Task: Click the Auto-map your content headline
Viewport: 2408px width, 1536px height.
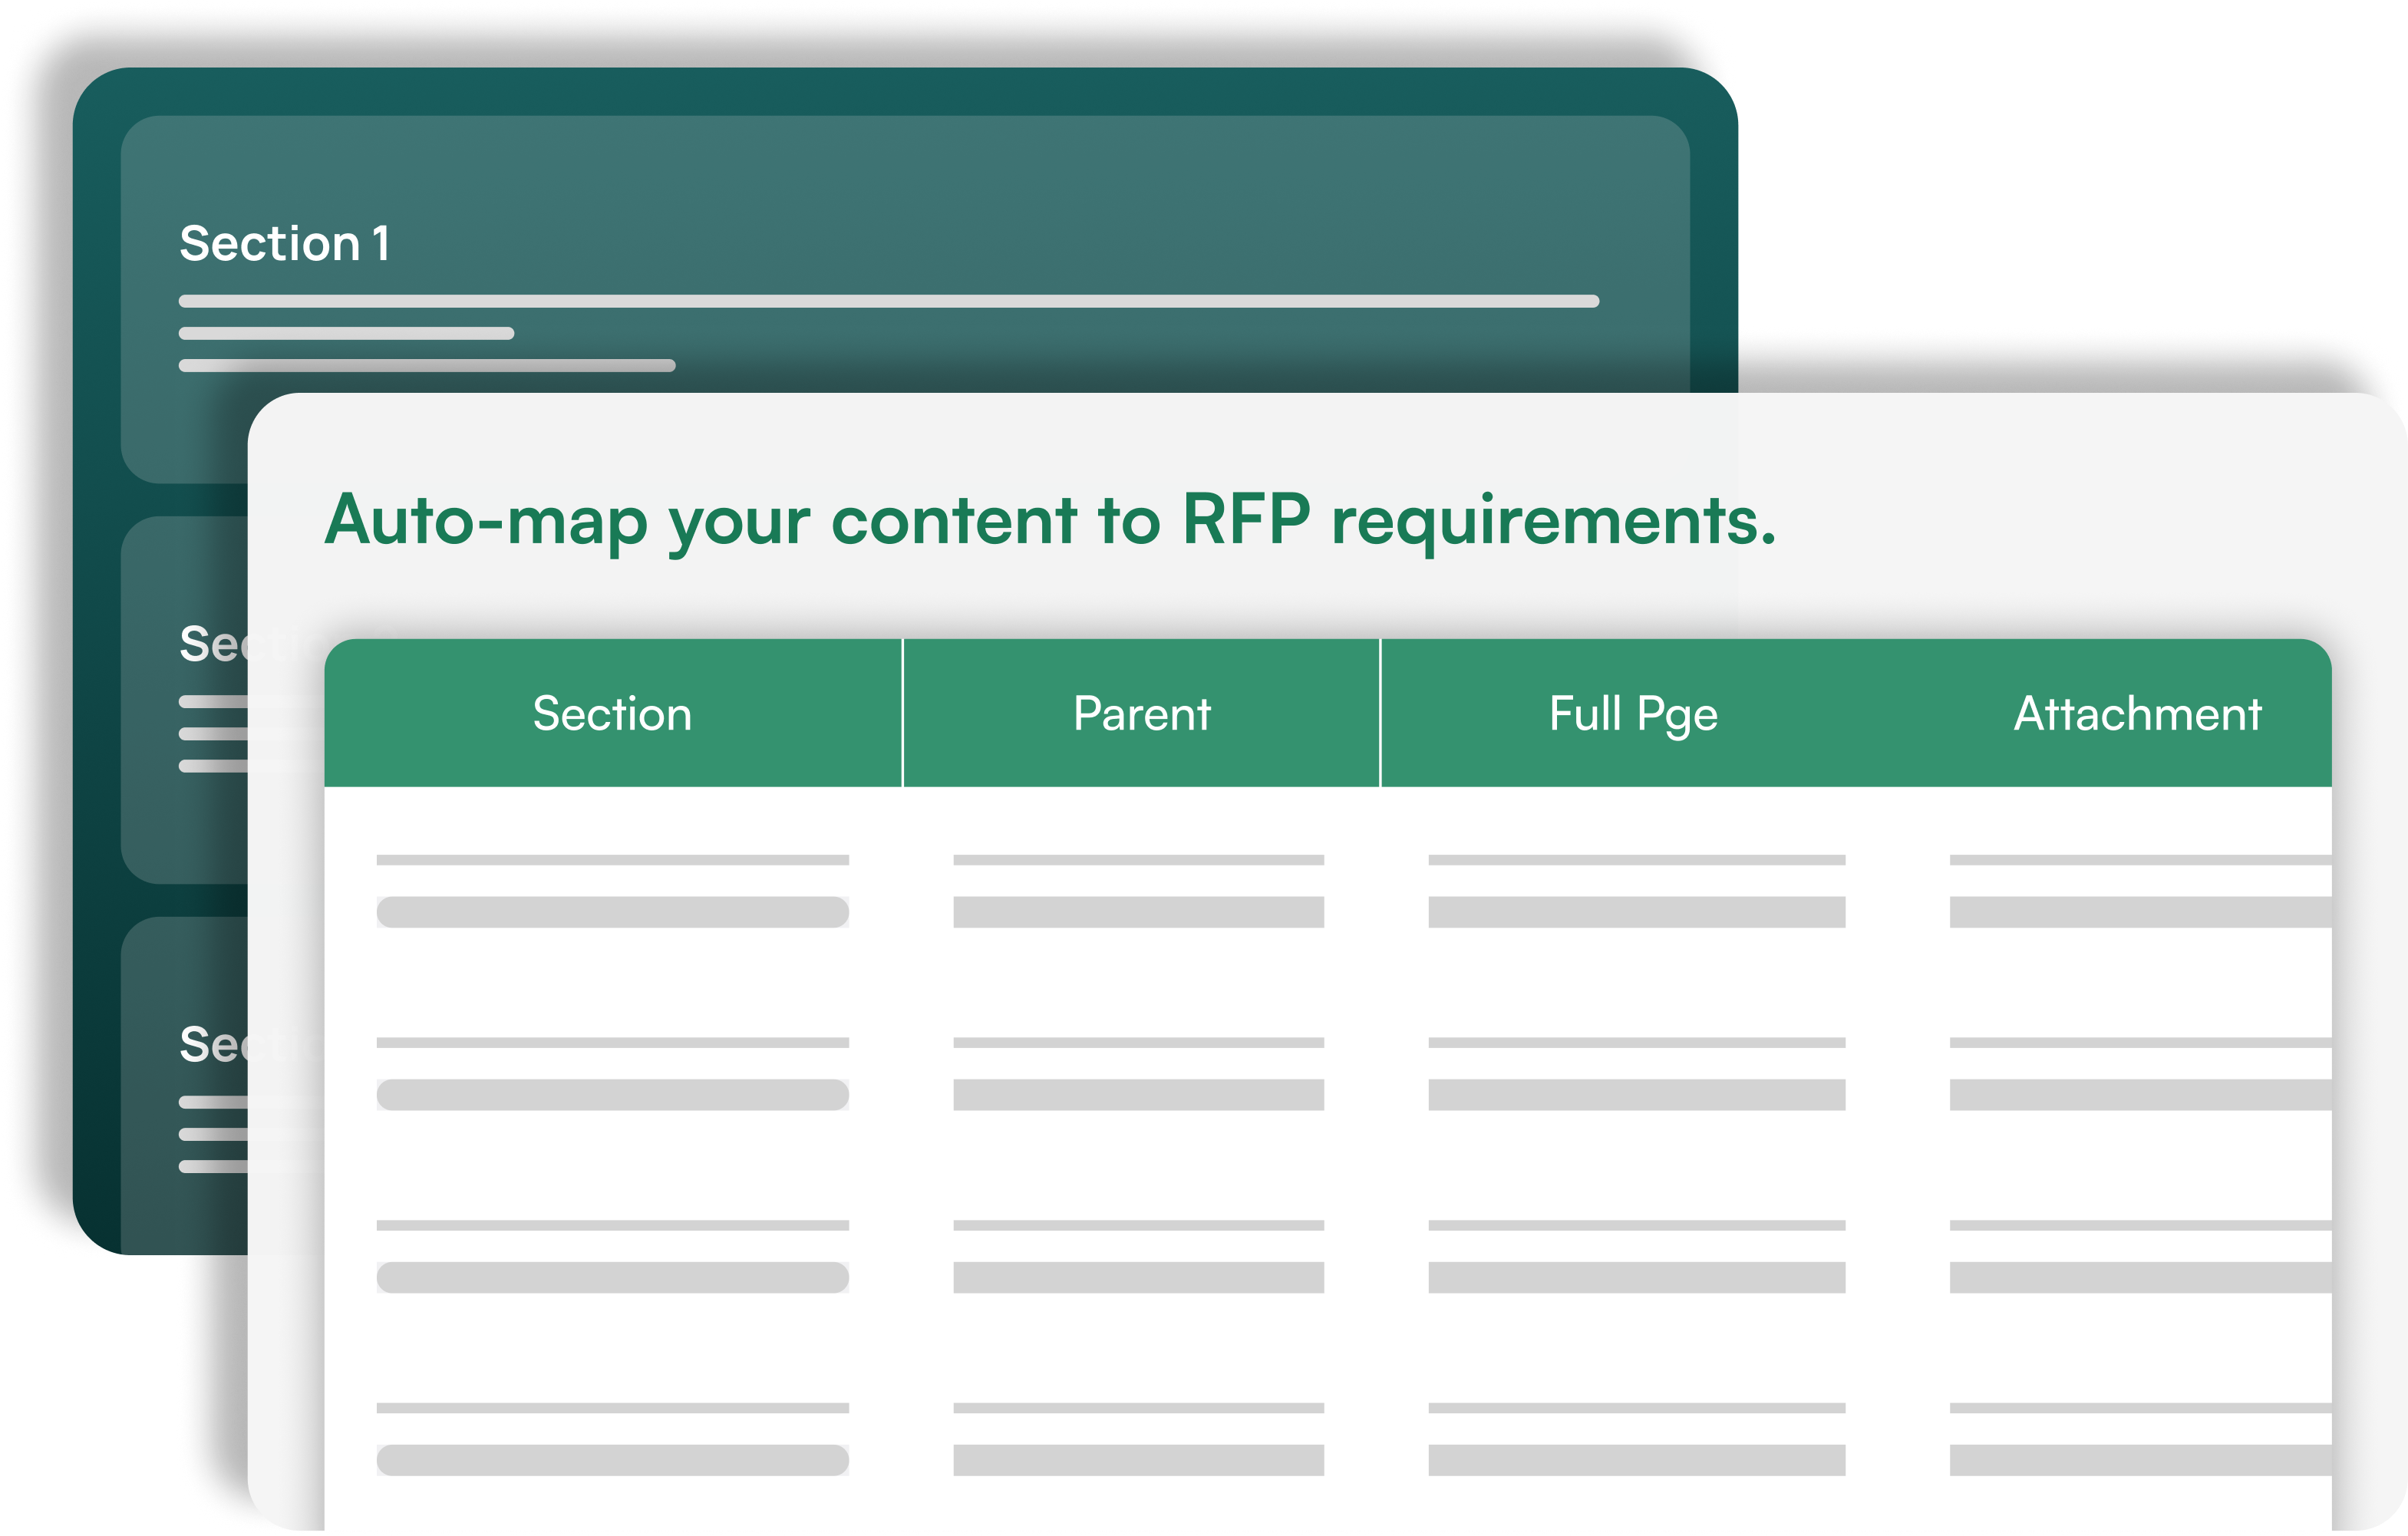Action: click(1050, 521)
